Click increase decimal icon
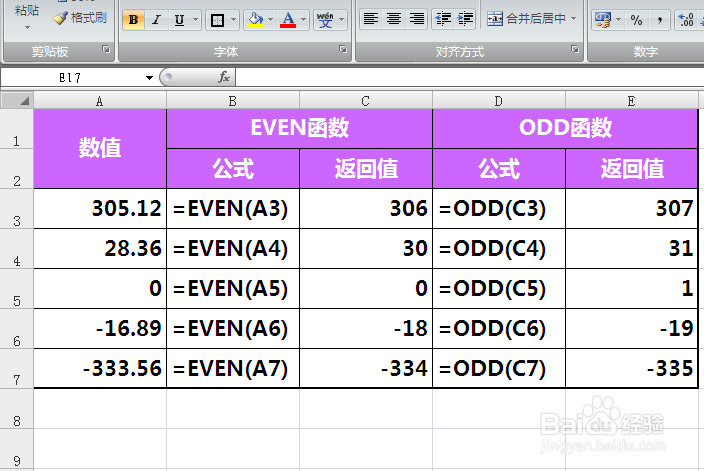704x471 pixels. click(x=686, y=20)
